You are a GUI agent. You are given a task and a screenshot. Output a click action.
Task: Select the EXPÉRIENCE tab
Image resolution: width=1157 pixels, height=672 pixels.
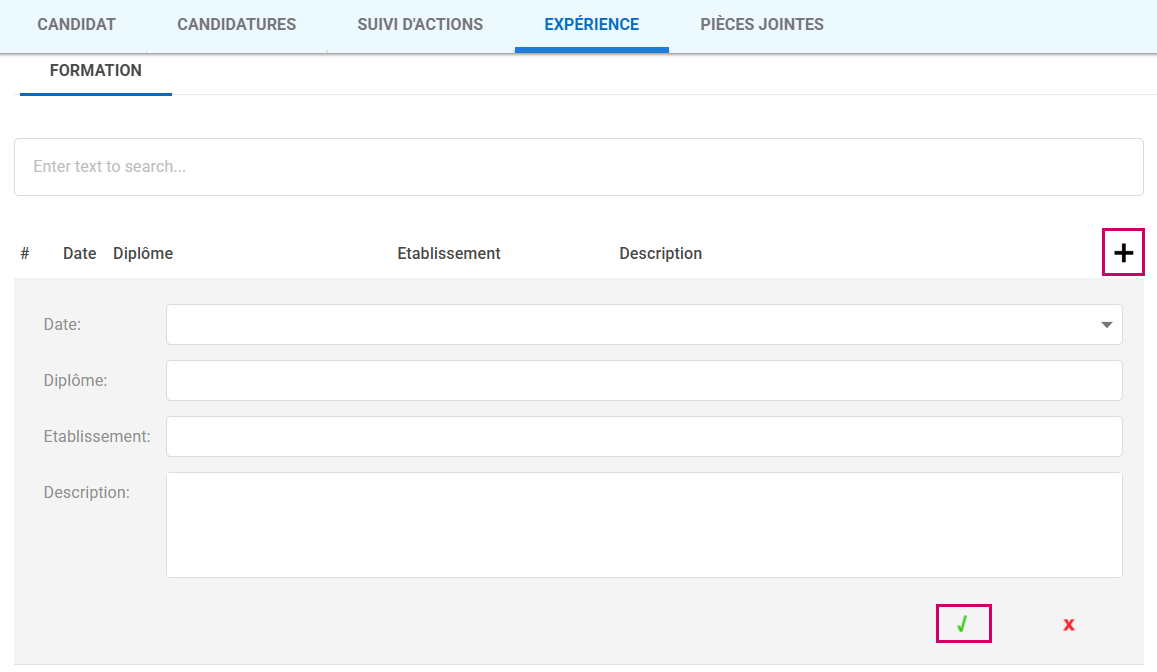click(x=591, y=25)
